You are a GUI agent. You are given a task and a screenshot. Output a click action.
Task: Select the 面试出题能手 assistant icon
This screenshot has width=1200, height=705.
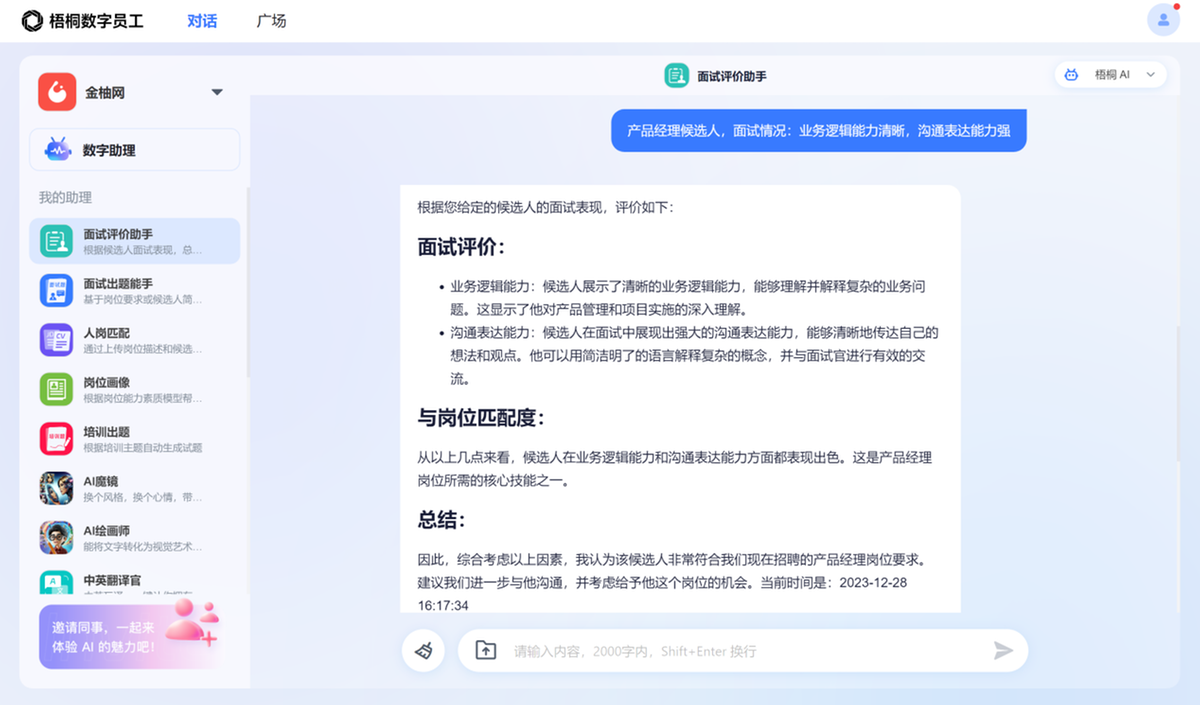click(x=56, y=291)
